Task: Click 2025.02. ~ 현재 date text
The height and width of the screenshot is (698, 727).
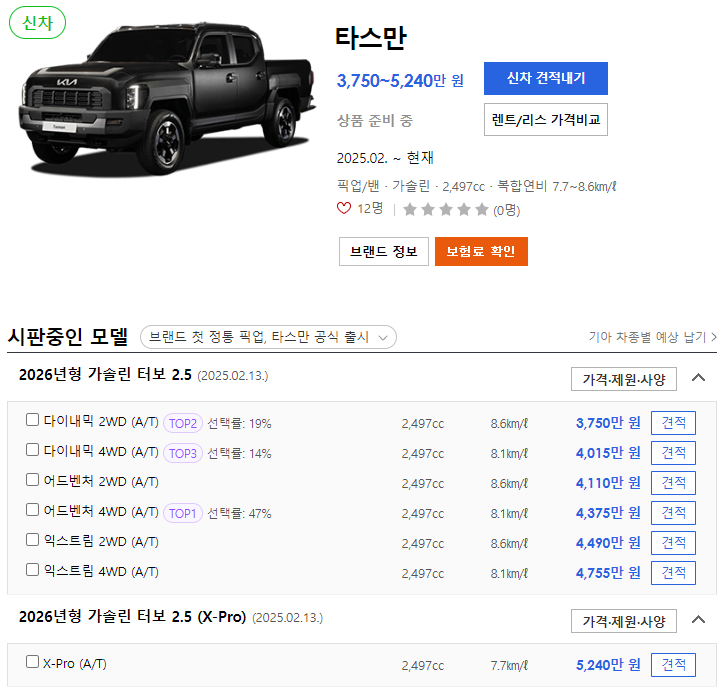Action: (385, 158)
